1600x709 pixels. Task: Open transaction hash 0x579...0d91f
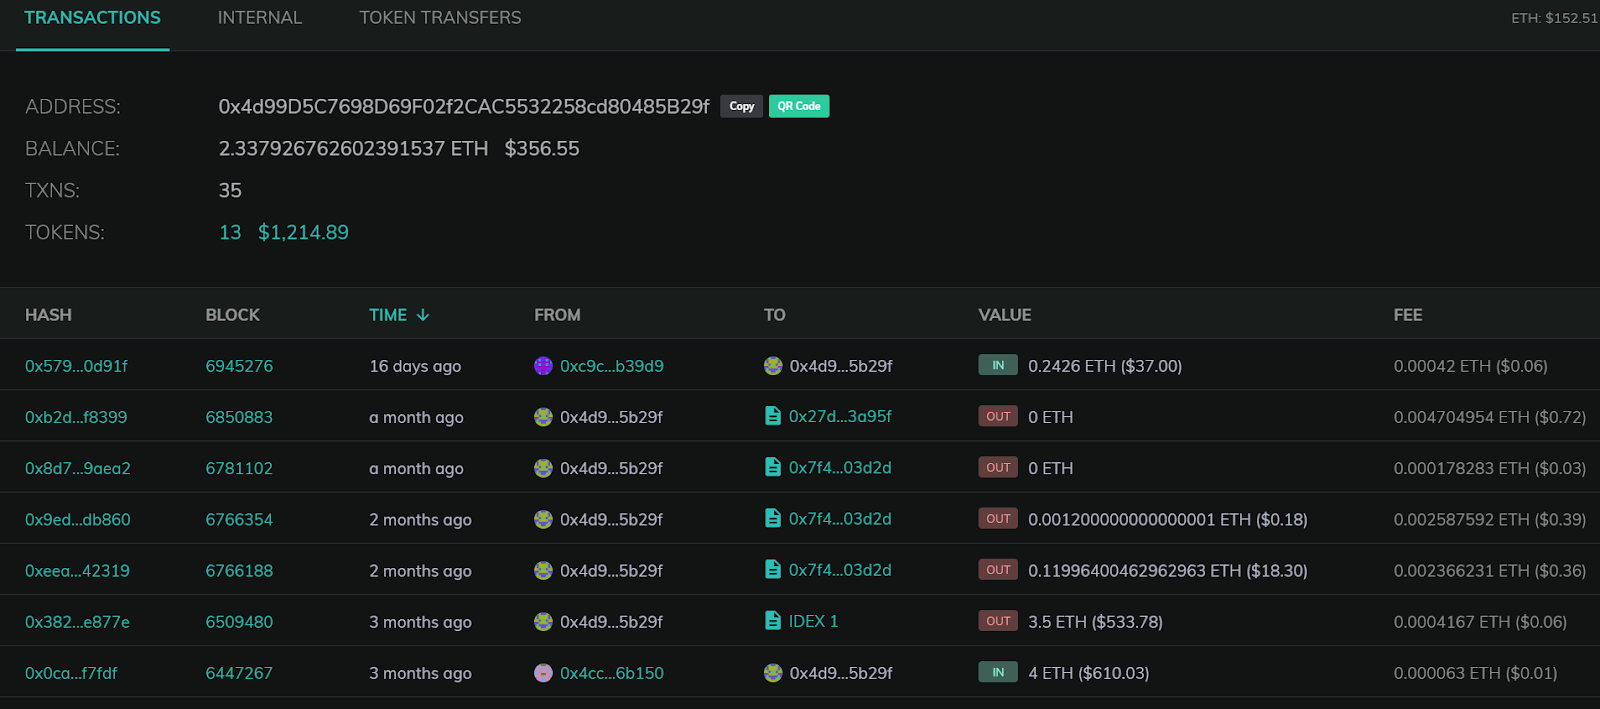76,366
